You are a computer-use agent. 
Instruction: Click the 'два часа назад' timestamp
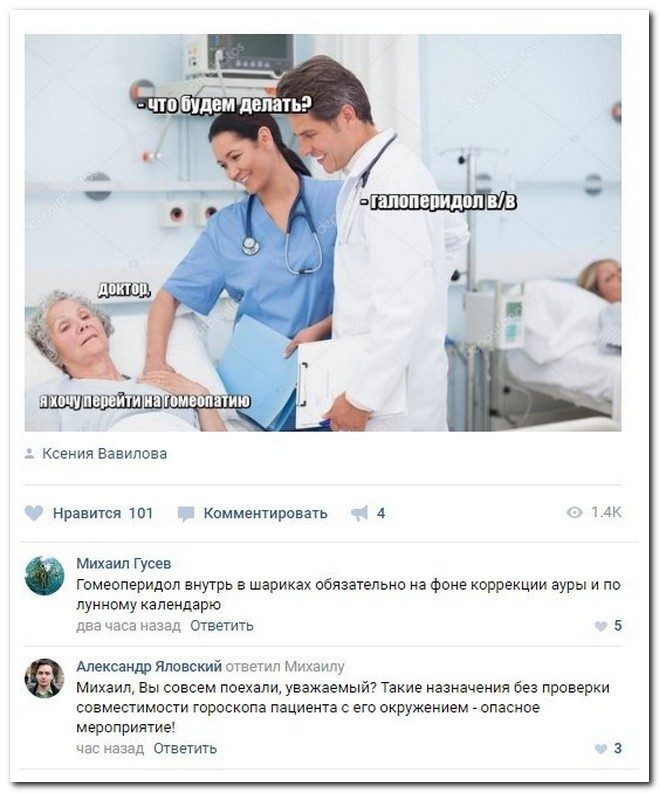click(x=128, y=626)
